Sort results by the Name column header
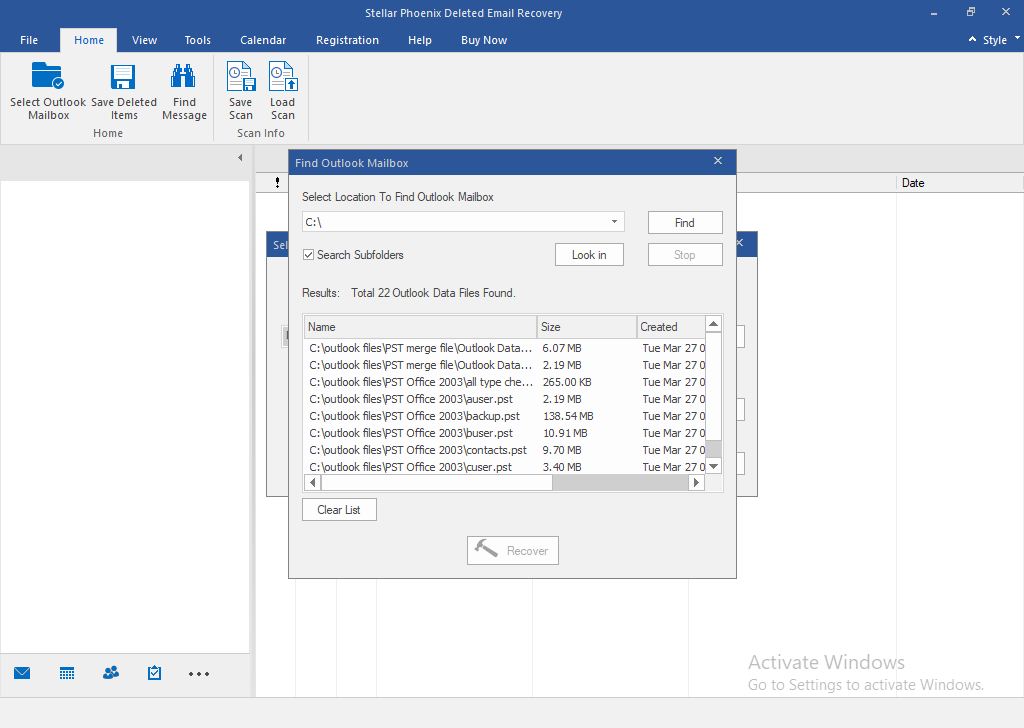Viewport: 1024px width, 728px height. 421,327
